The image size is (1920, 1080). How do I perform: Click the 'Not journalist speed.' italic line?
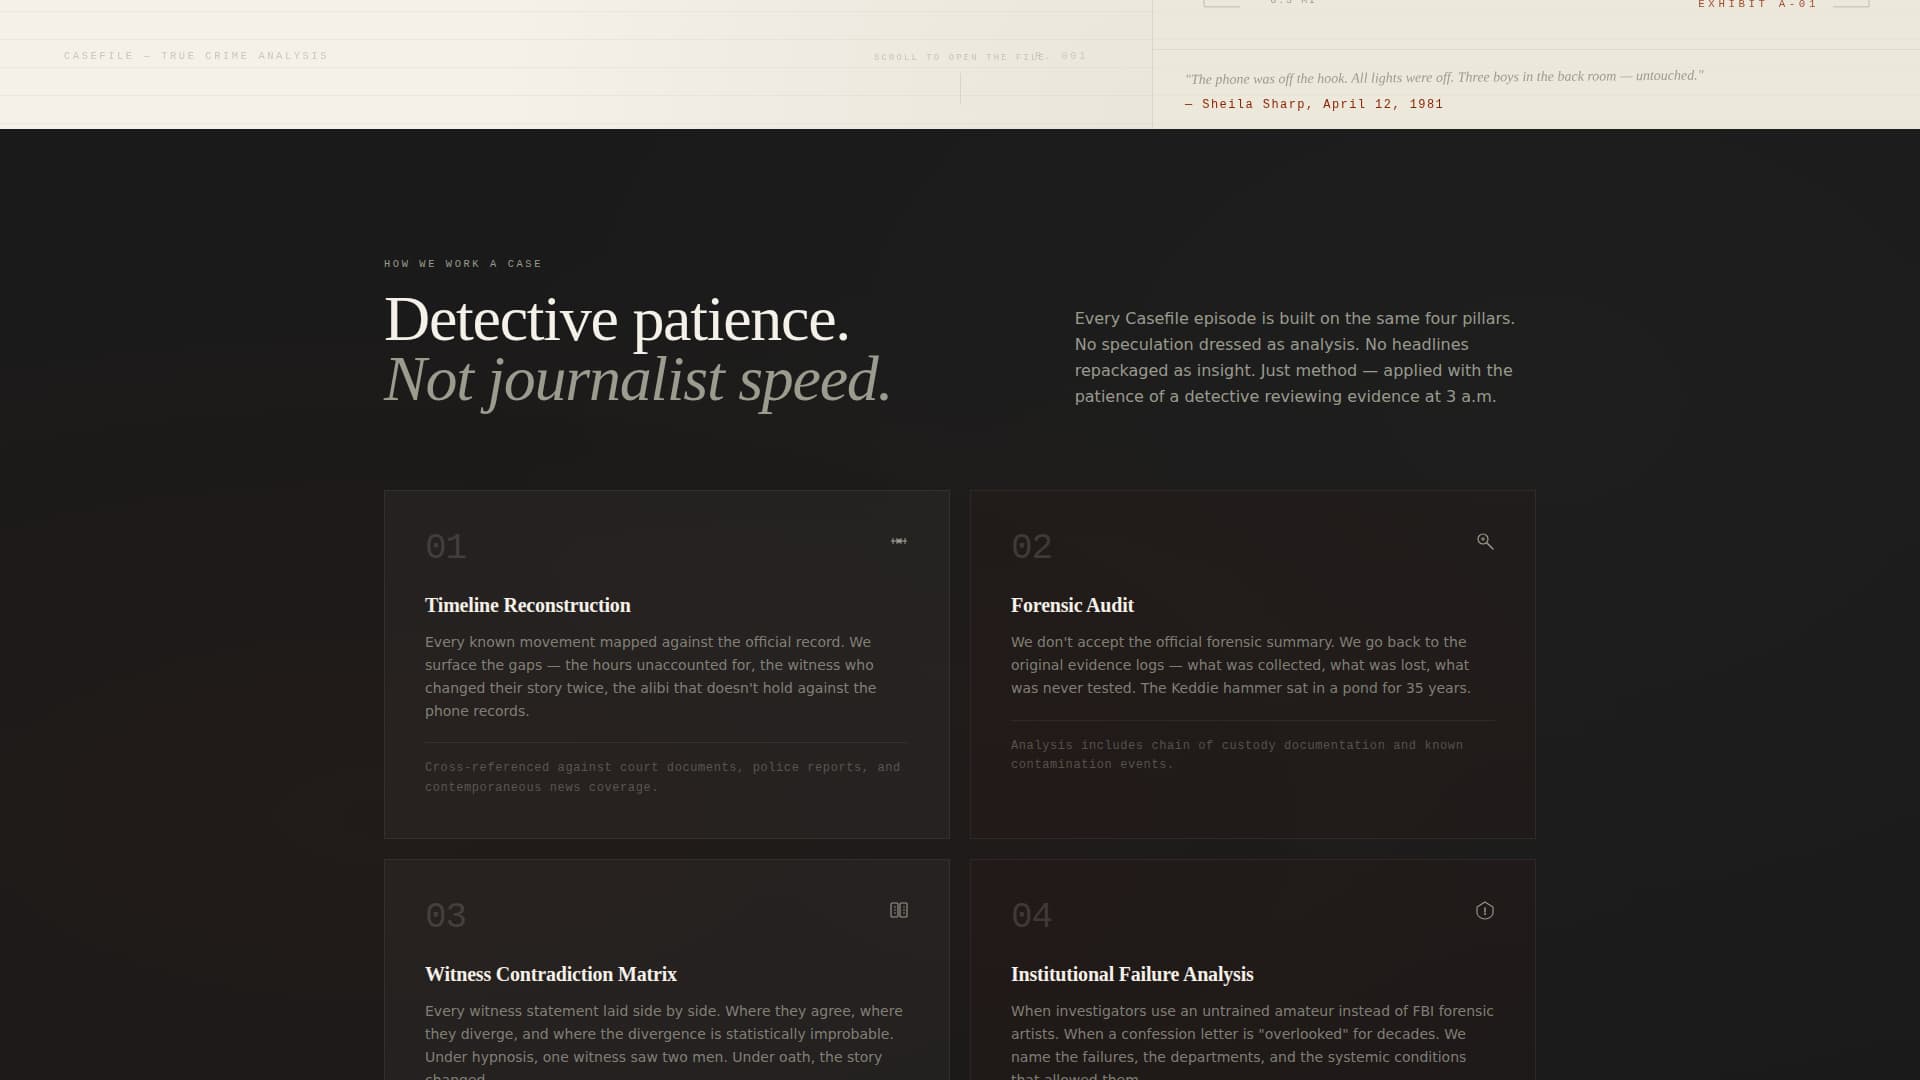point(638,380)
